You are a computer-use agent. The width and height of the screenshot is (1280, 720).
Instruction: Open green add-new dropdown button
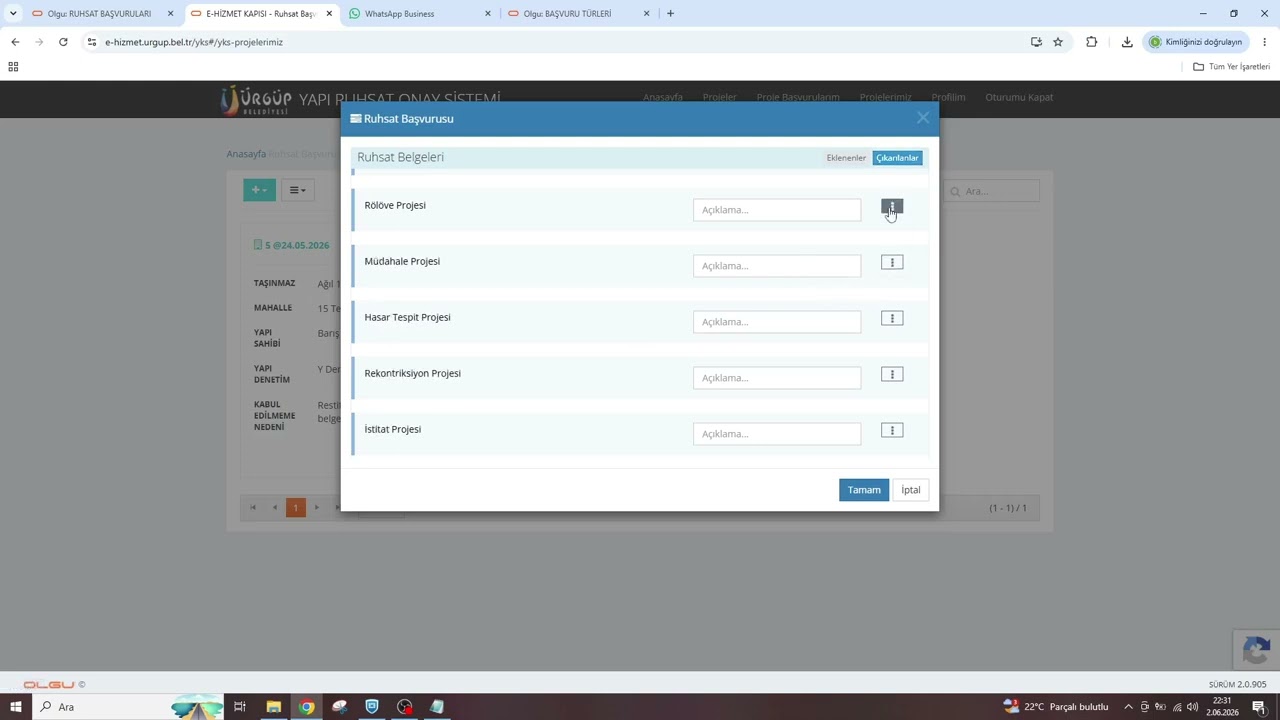(x=259, y=190)
